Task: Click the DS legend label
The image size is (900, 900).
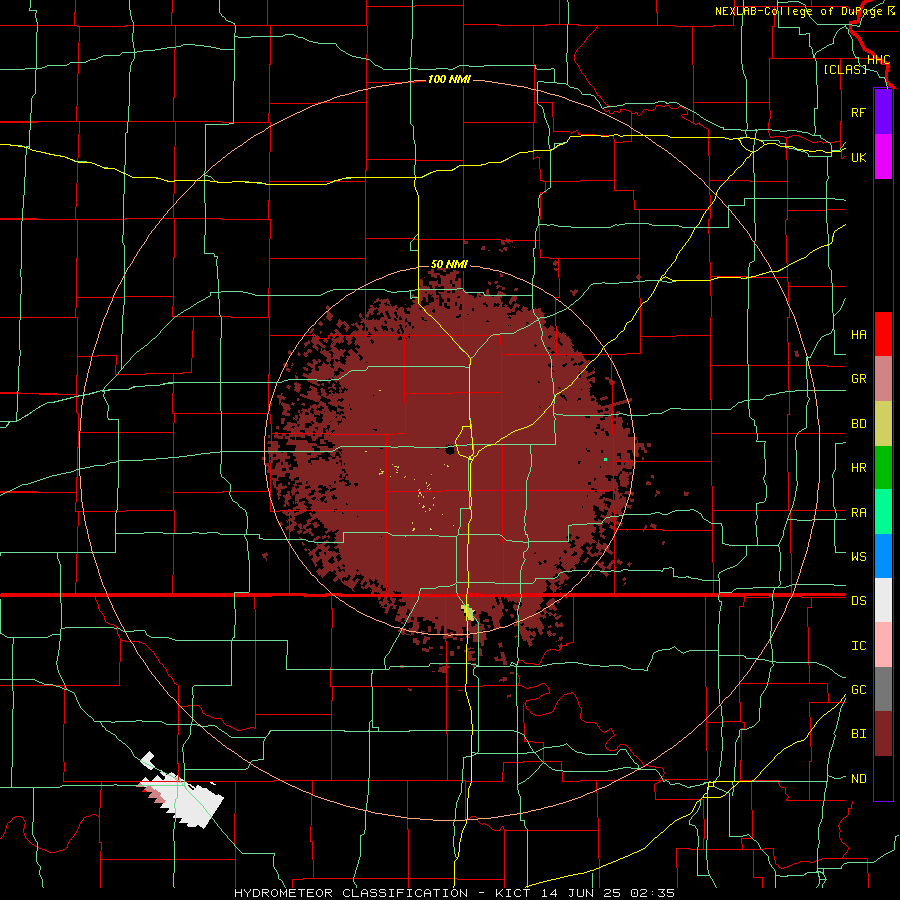Action: click(858, 600)
